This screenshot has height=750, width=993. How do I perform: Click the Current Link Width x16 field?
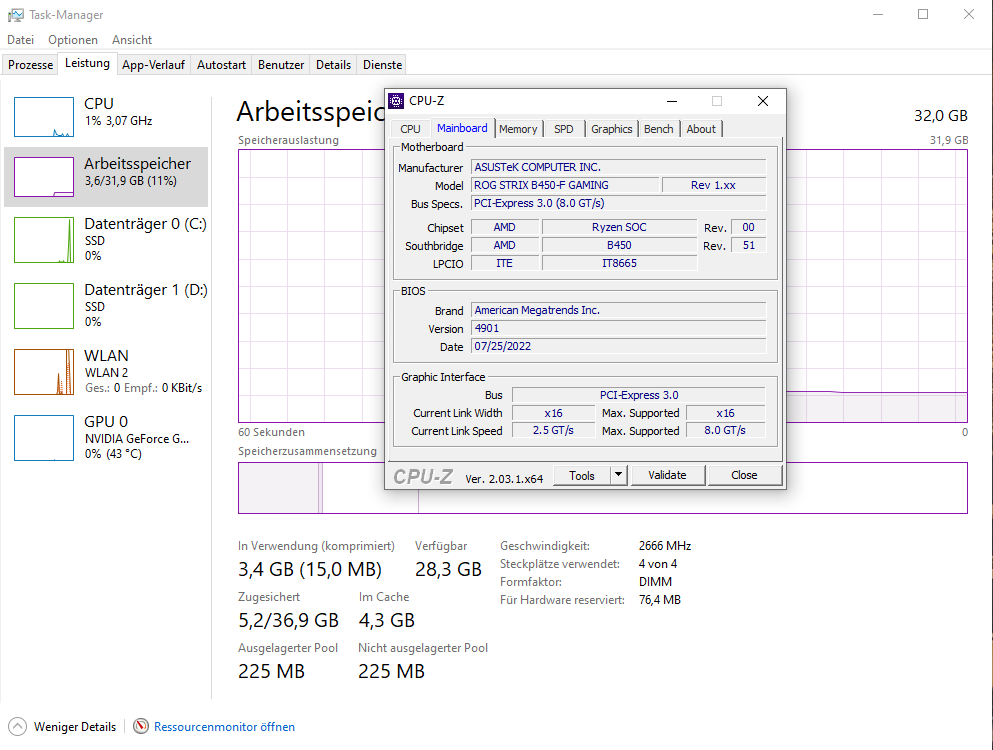[x=553, y=413]
